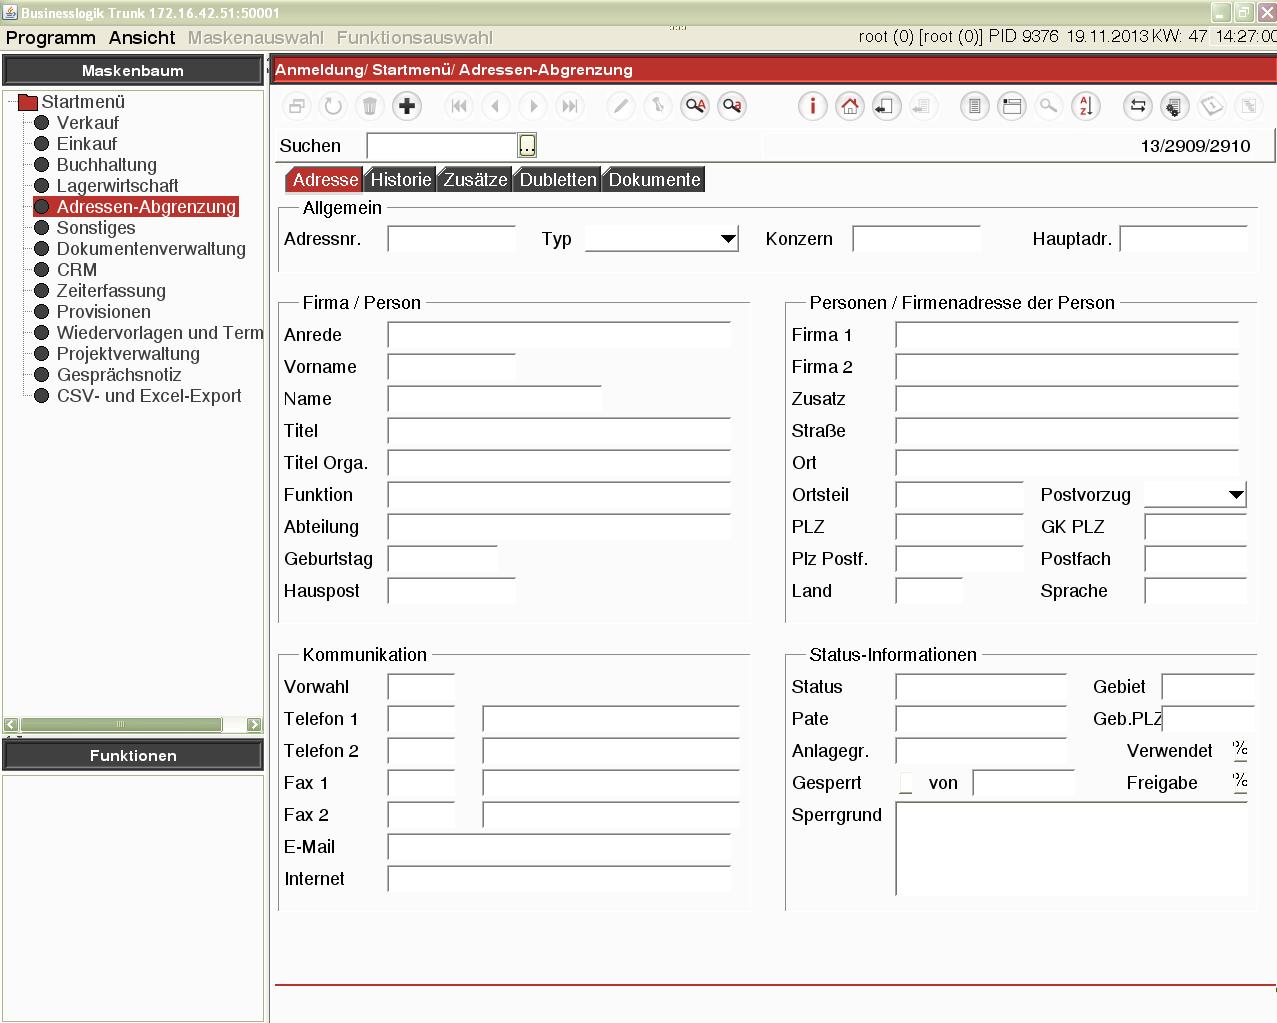Select CRM in the Maskenbaum tree
Viewport: 1277px width, 1023px height.
[x=77, y=270]
